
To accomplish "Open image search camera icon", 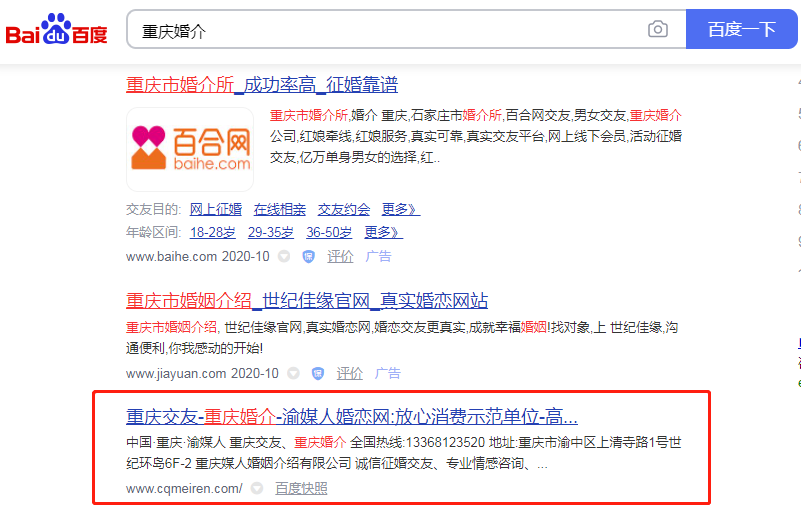I will pos(657,29).
